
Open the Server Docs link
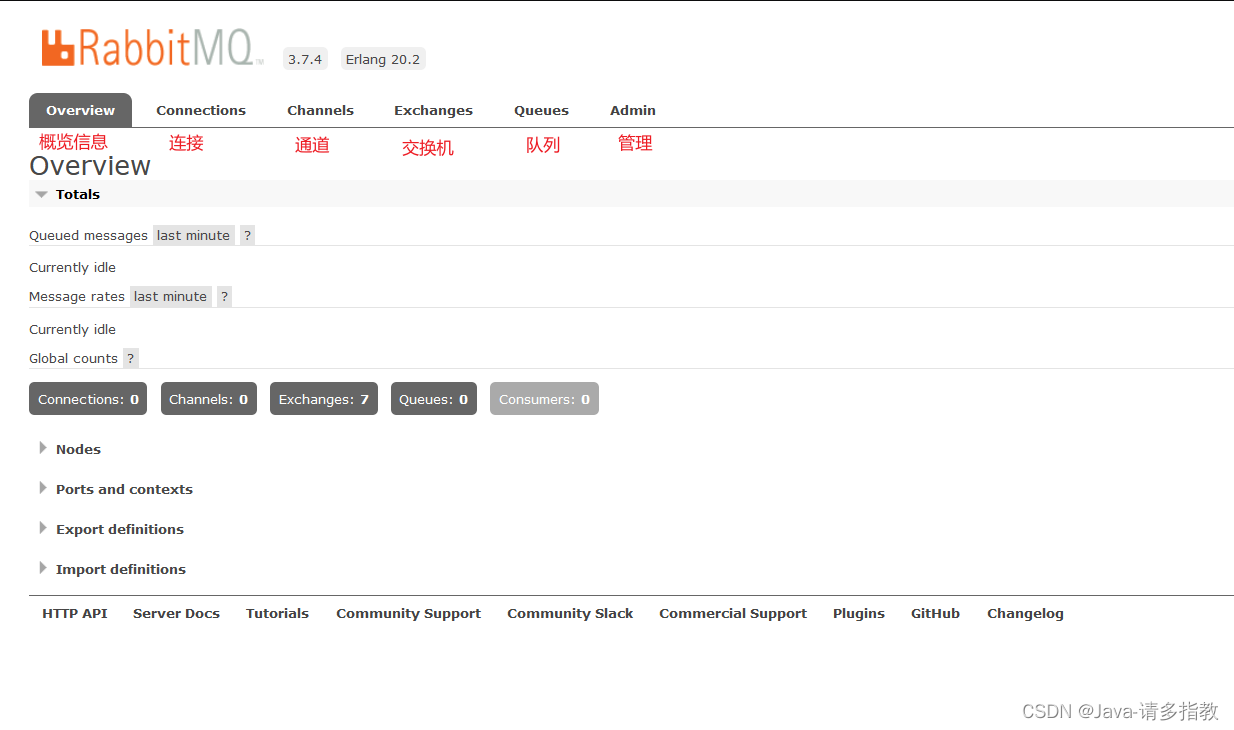176,613
